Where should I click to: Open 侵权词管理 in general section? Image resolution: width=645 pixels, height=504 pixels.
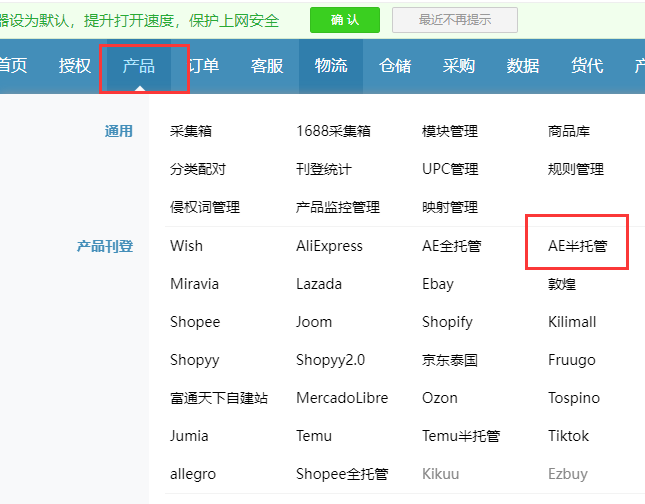coord(205,207)
